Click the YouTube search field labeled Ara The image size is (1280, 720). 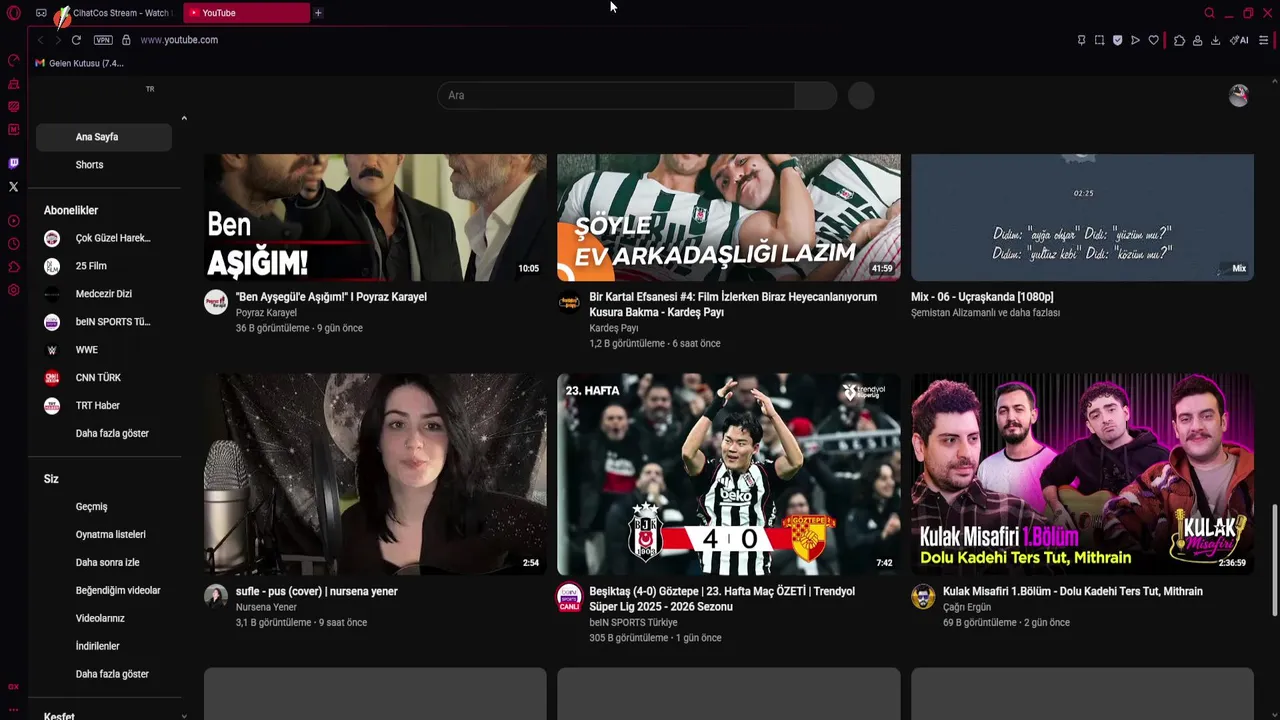(616, 96)
